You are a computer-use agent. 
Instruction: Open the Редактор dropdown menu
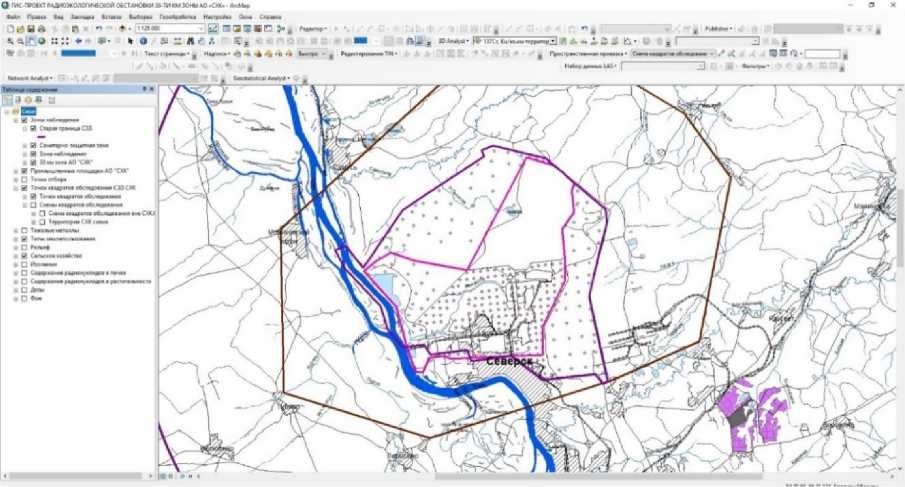tap(313, 28)
